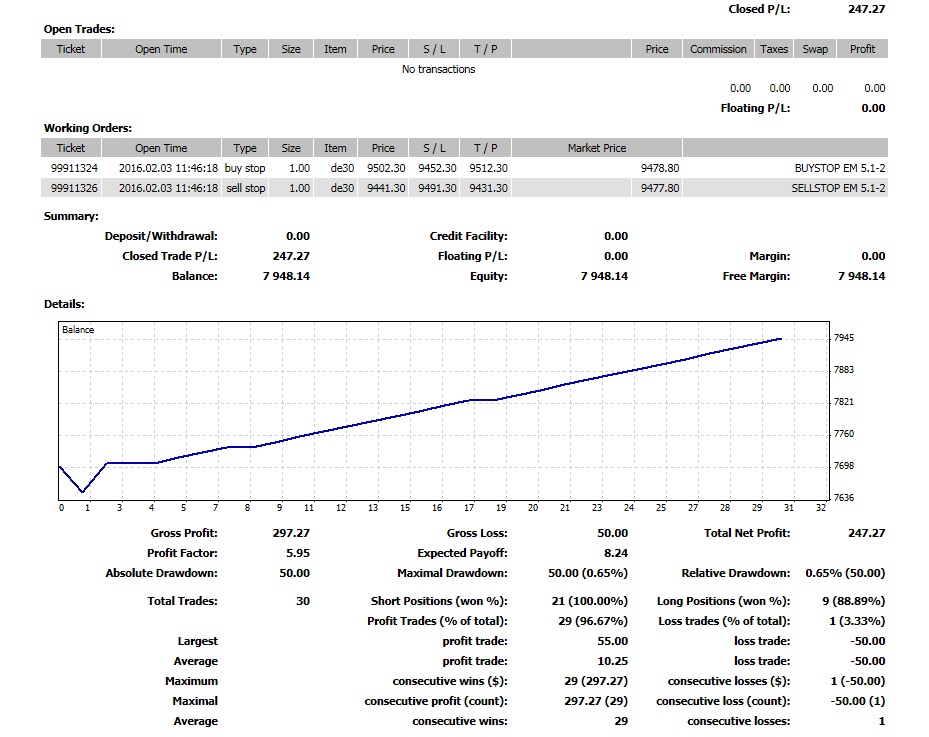Image resolution: width=929 pixels, height=737 pixels.
Task: Click the Gross Loss label
Action: tap(477, 533)
